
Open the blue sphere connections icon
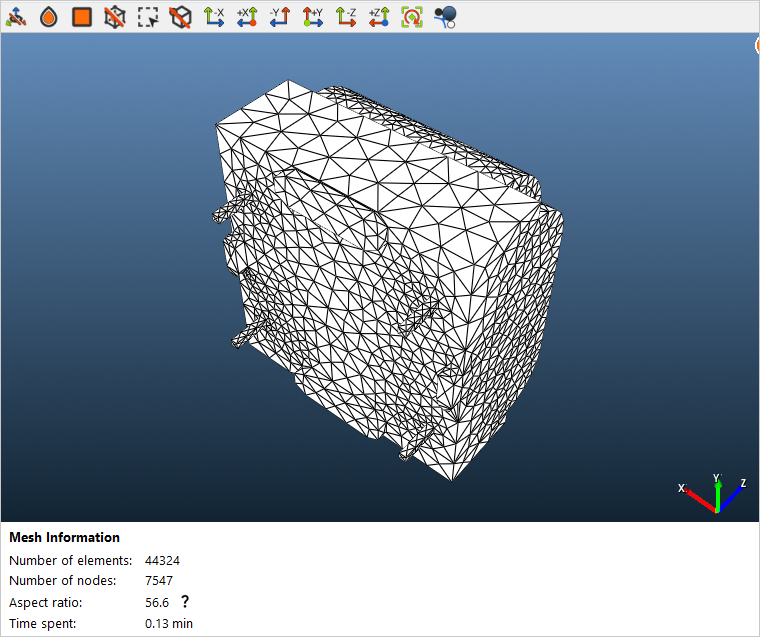pyautogui.click(x=445, y=17)
